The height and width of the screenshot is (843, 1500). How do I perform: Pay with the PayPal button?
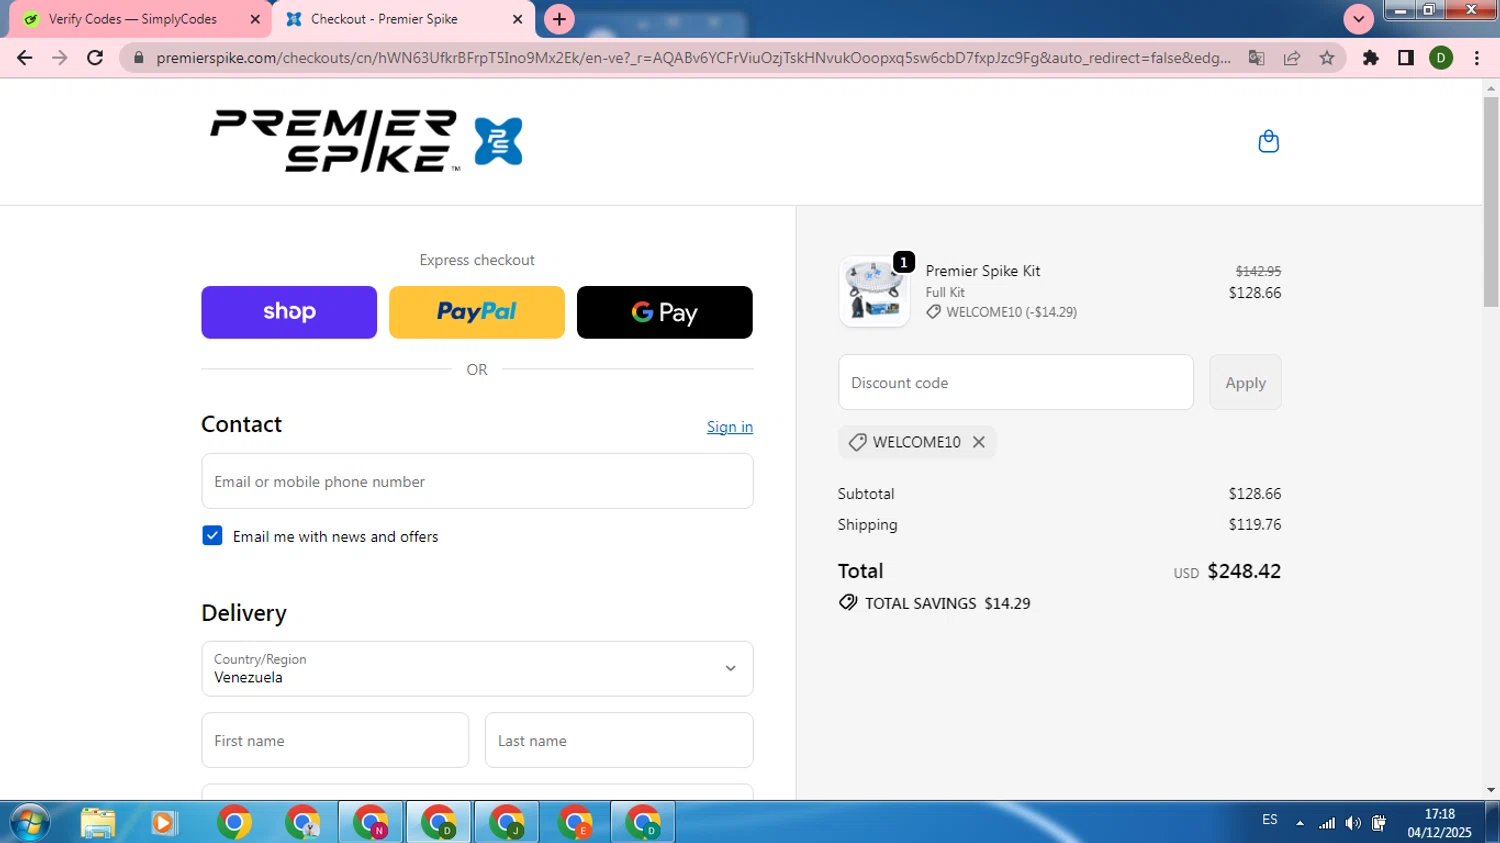point(477,312)
